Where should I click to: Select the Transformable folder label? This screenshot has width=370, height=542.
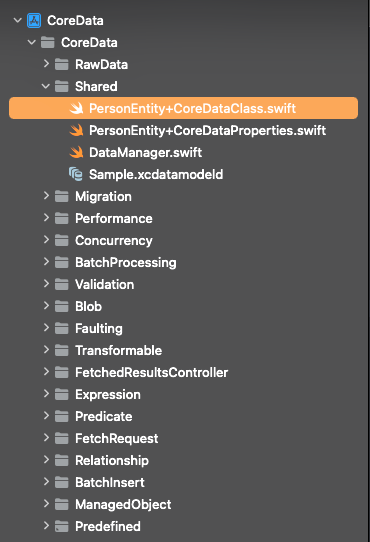point(119,351)
